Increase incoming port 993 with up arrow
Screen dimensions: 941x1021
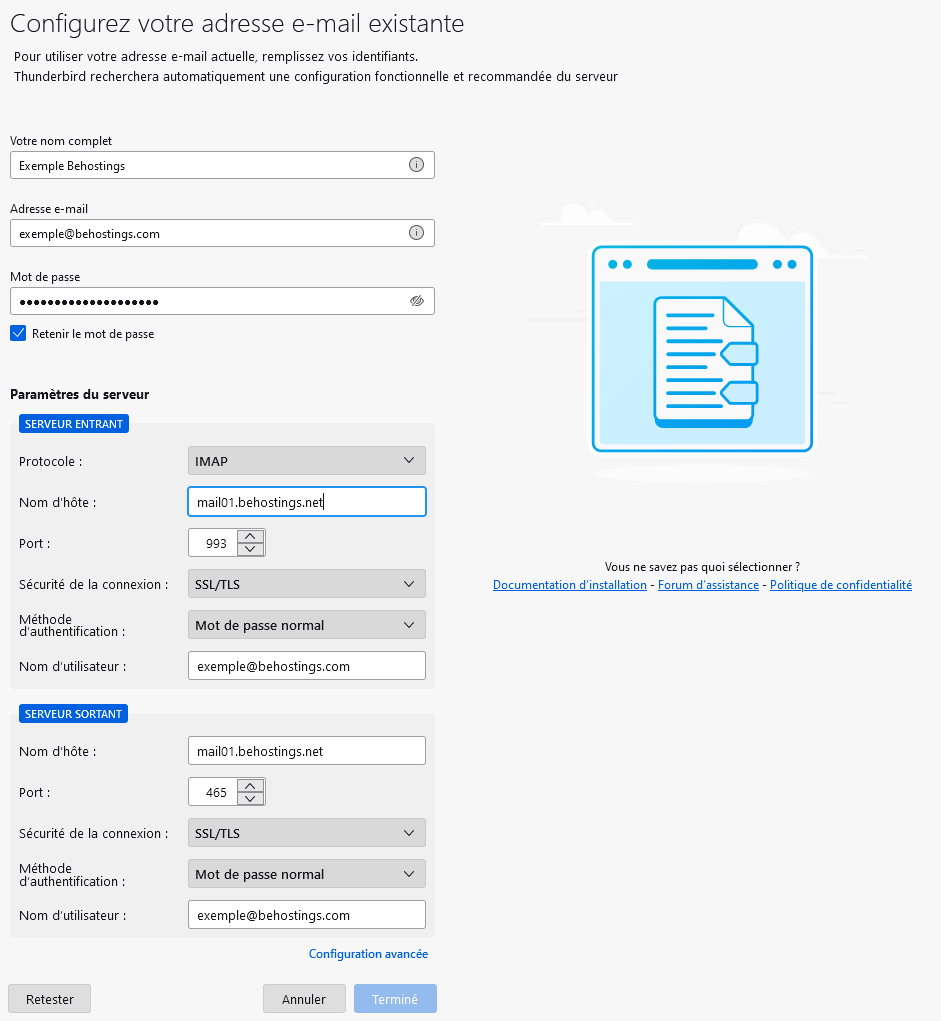tap(251, 537)
